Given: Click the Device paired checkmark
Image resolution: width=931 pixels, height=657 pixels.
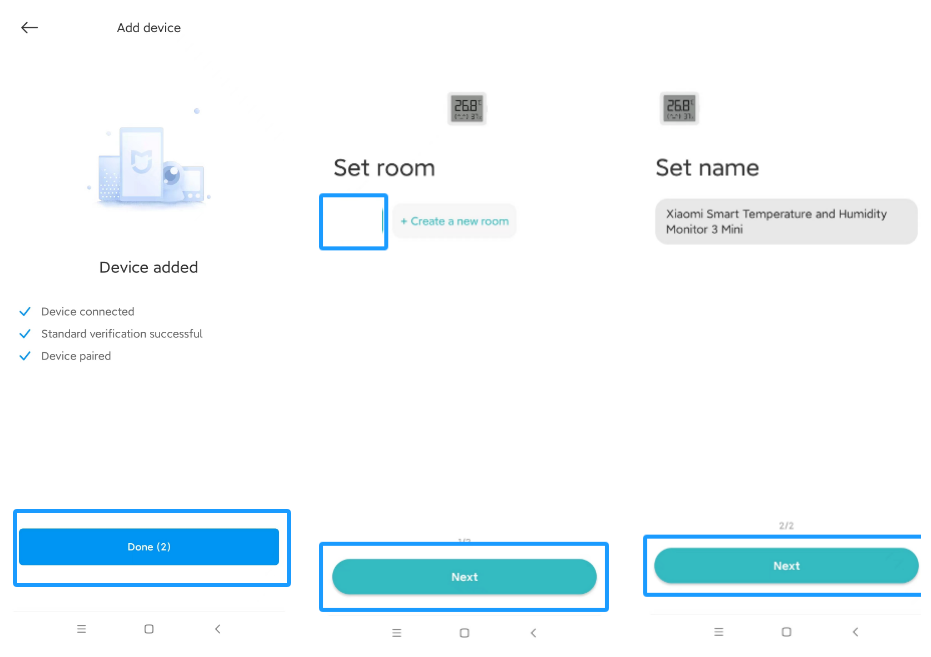Looking at the screenshot, I should 25,356.
